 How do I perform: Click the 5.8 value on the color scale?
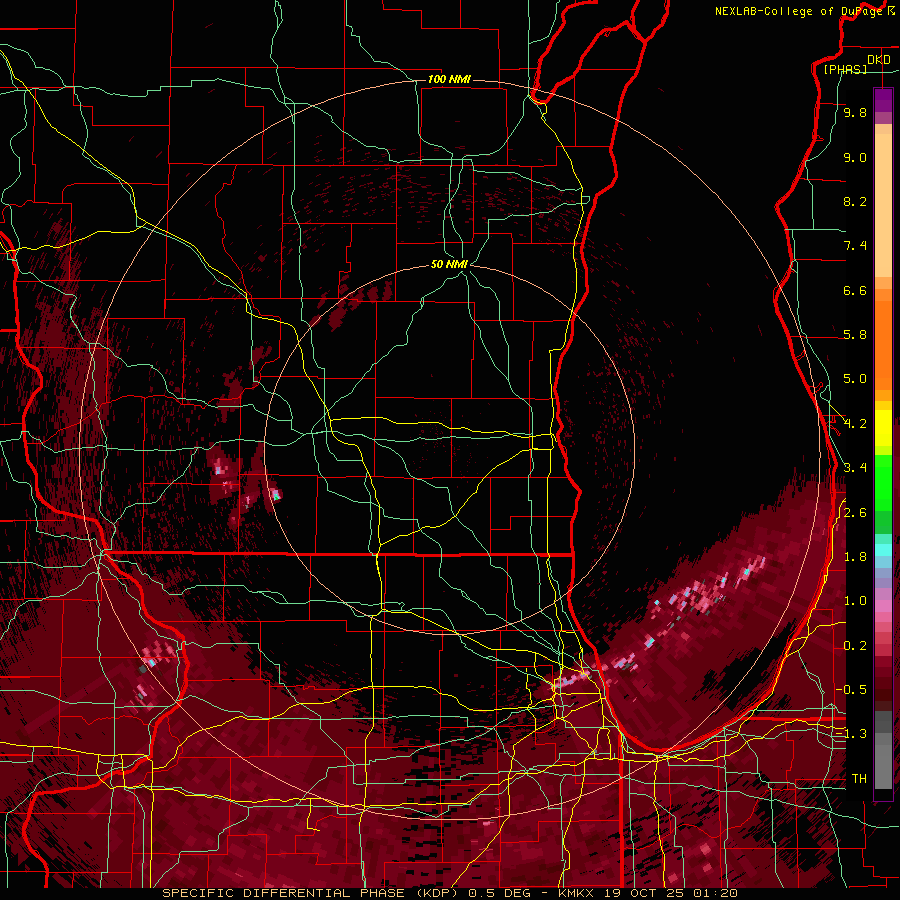[x=855, y=335]
